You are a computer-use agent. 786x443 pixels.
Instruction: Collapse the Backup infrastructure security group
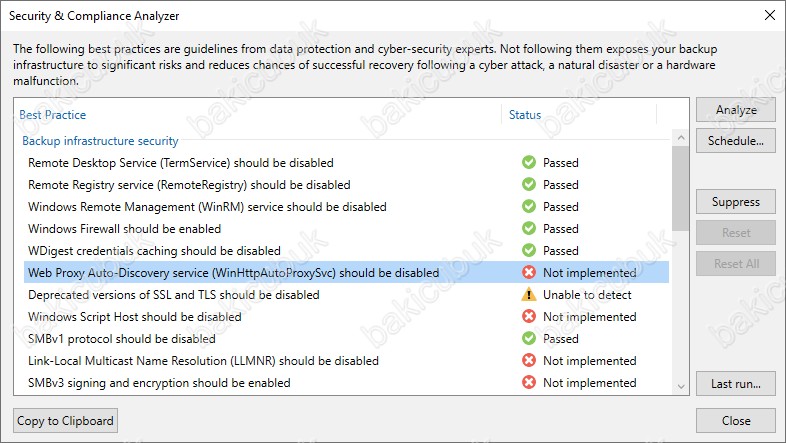click(100, 141)
